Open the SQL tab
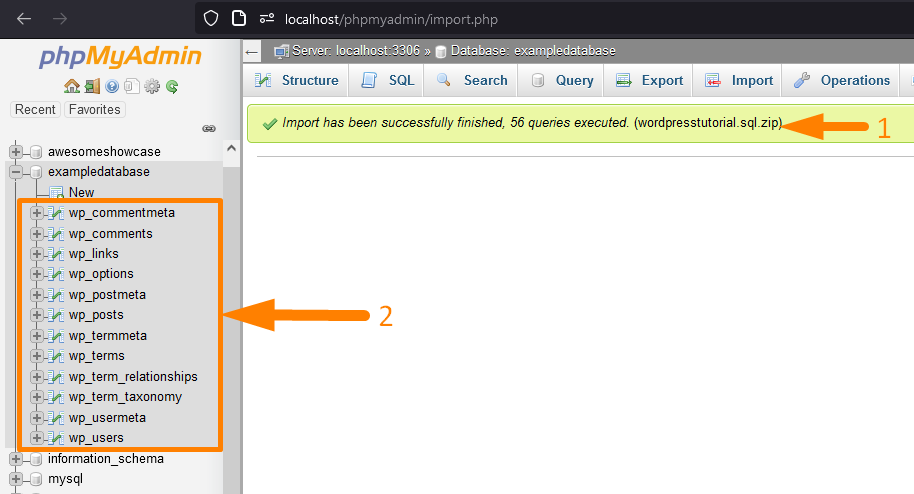 click(x=387, y=80)
